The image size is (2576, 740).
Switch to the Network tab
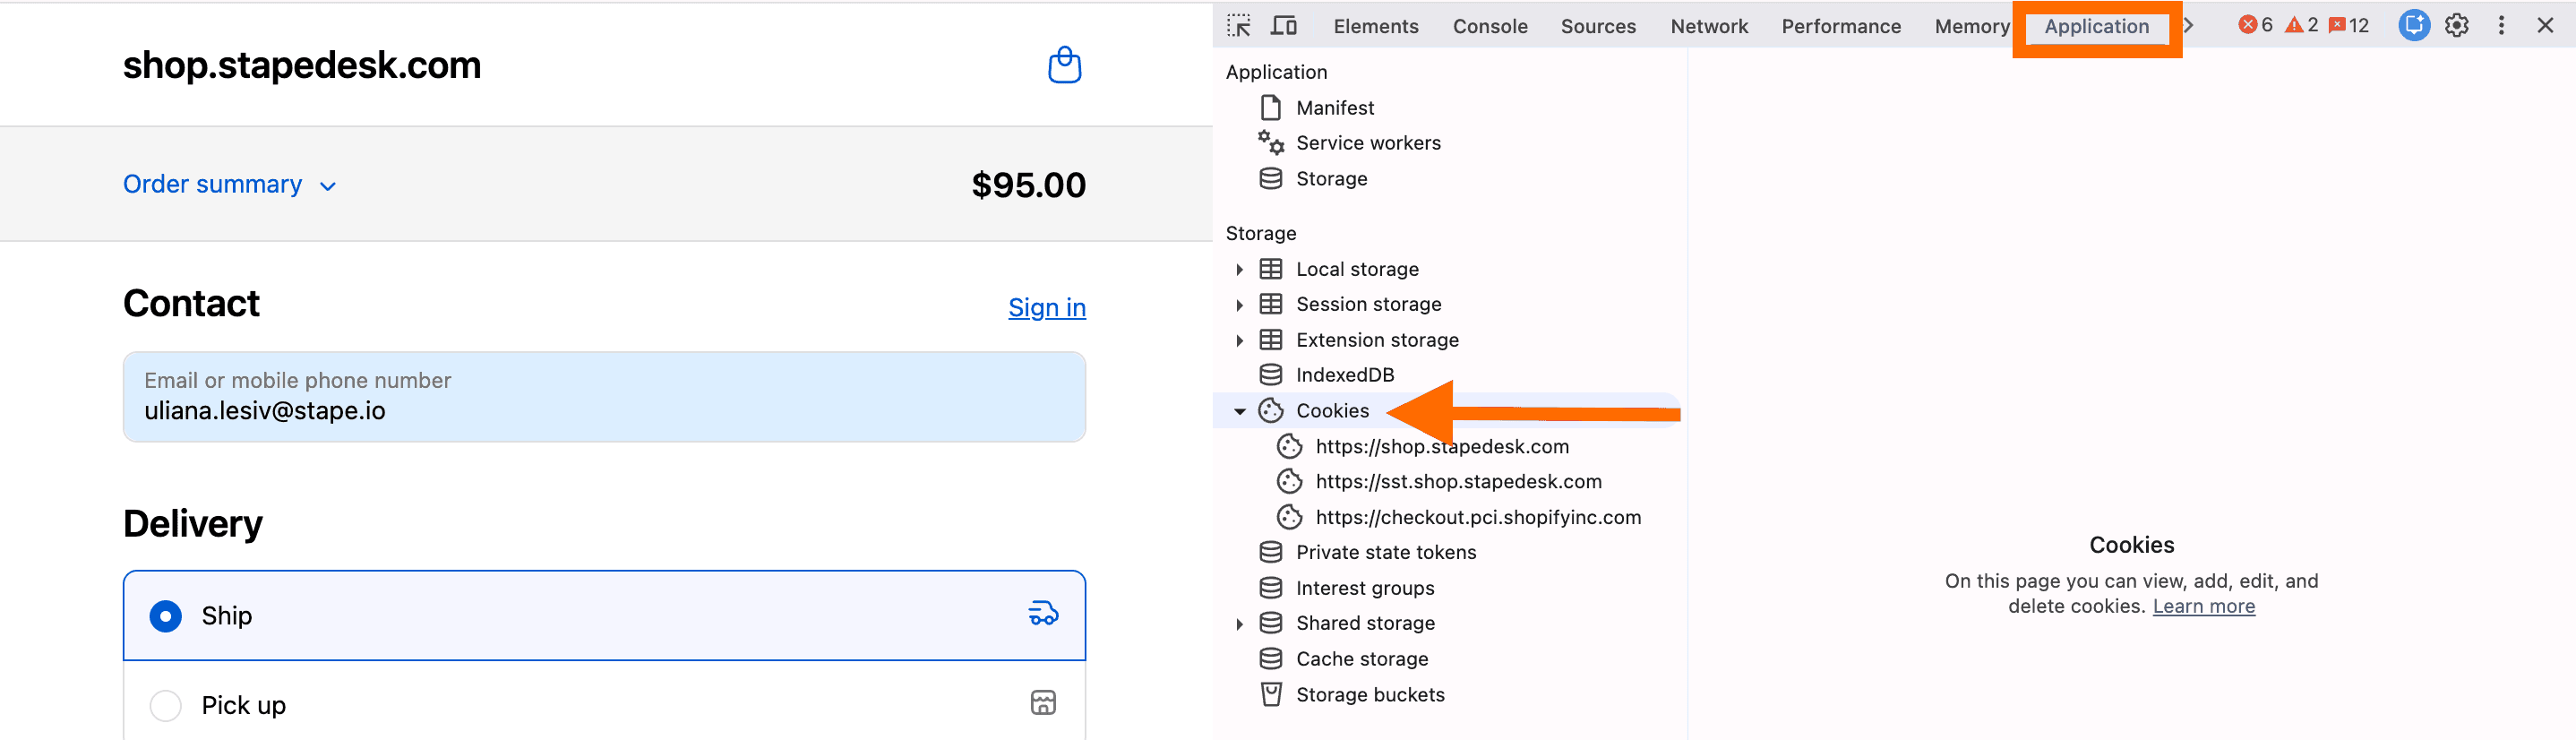pos(1708,27)
